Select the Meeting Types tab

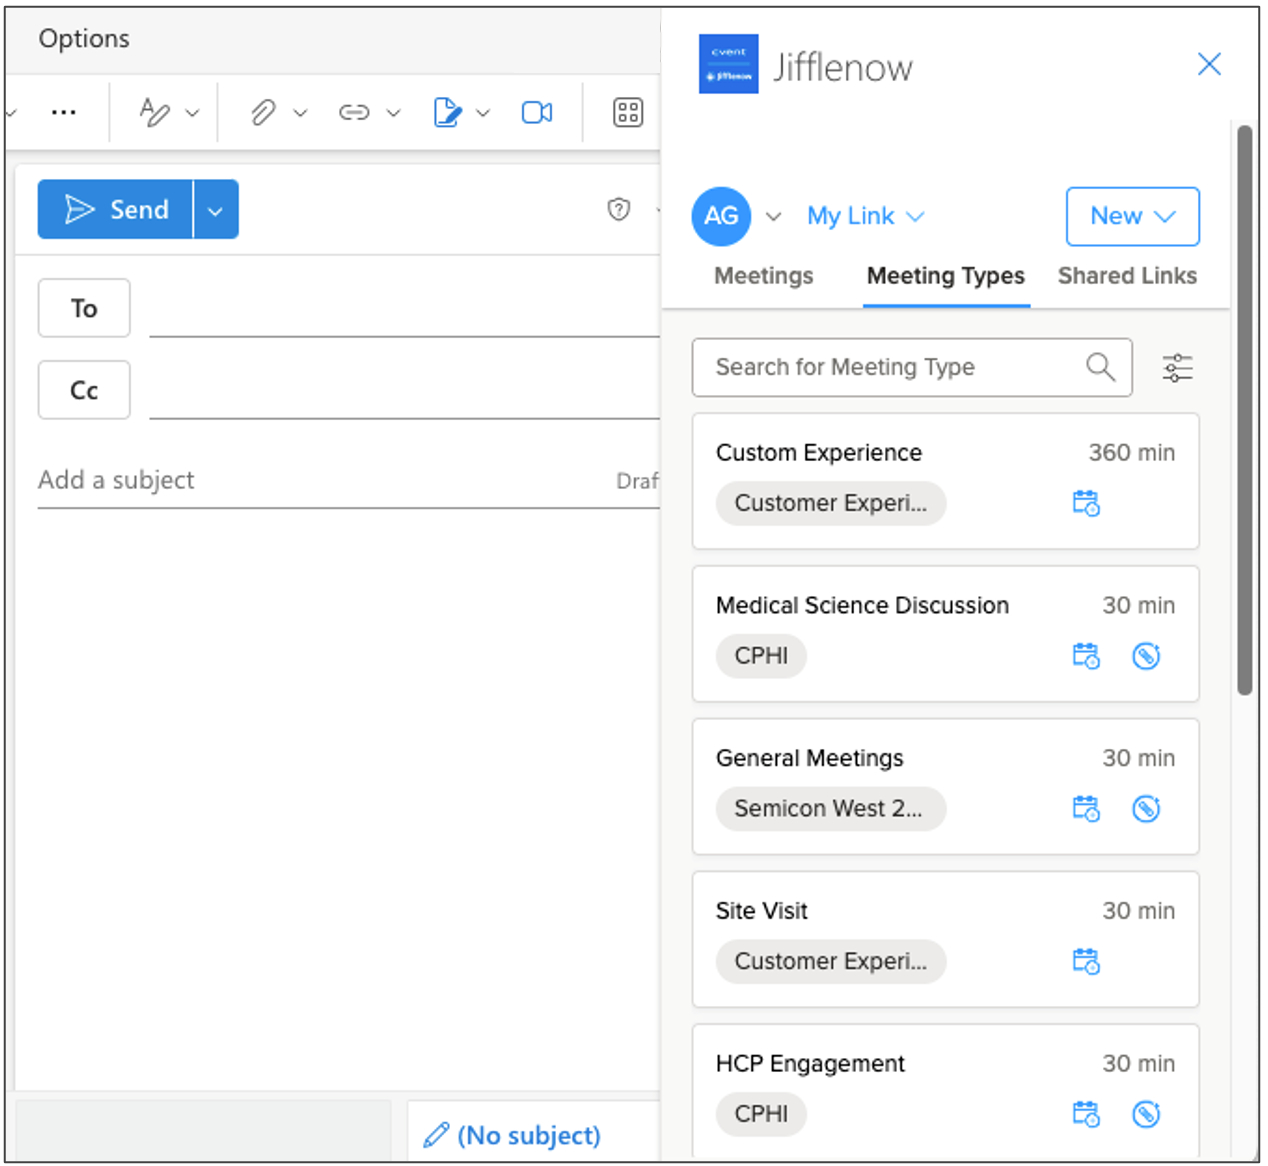click(x=946, y=276)
